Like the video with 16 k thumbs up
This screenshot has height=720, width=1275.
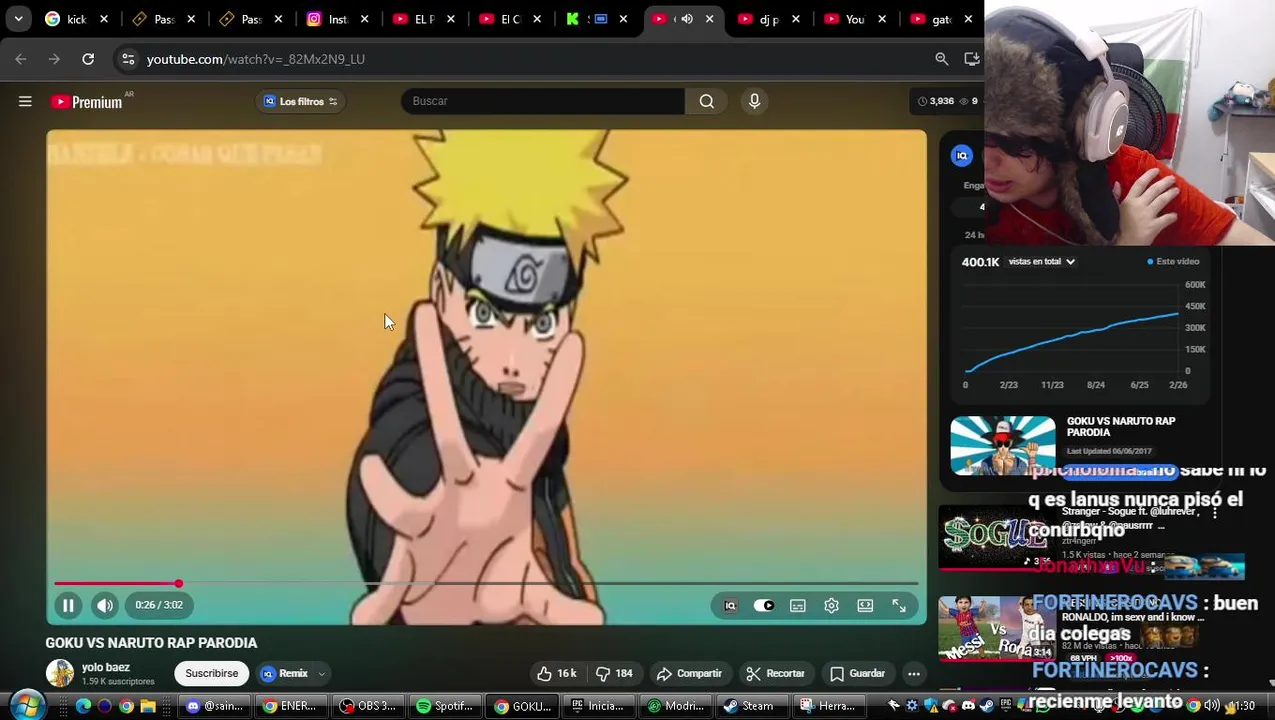[556, 673]
